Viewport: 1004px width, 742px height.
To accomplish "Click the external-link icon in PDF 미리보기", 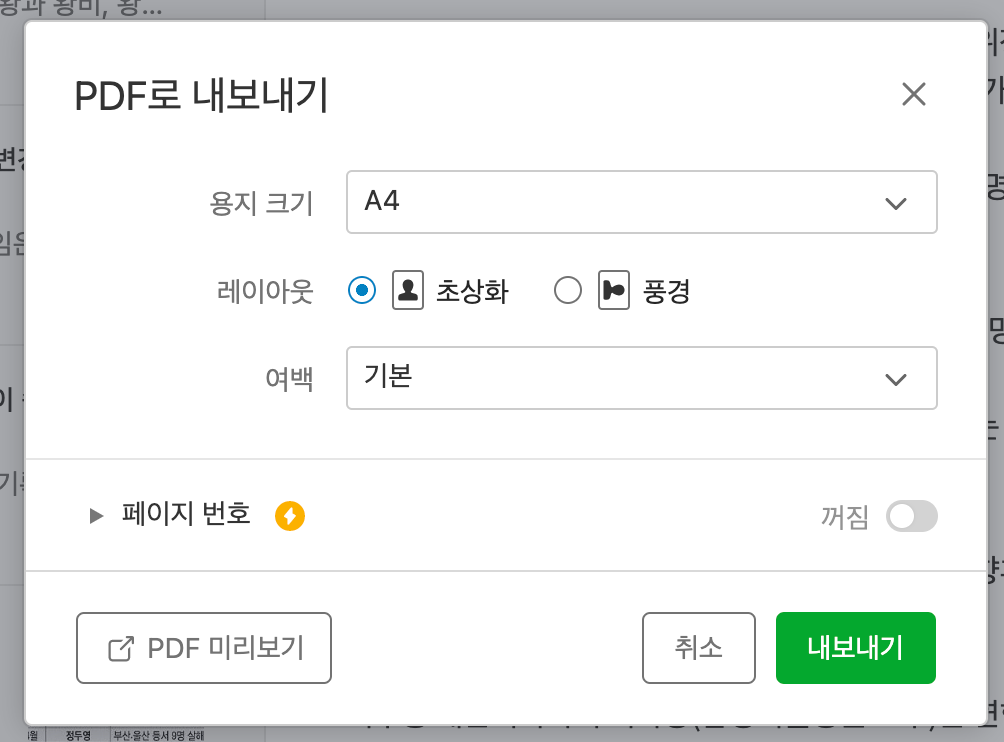I will (121, 649).
